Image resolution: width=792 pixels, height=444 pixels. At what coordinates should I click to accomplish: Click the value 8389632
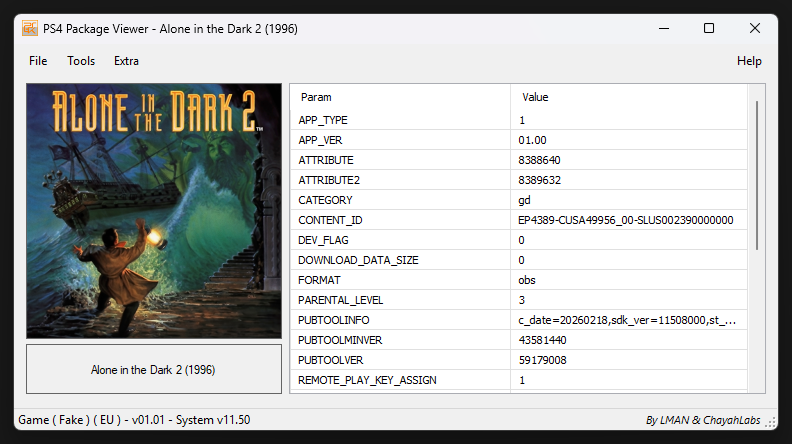point(539,180)
